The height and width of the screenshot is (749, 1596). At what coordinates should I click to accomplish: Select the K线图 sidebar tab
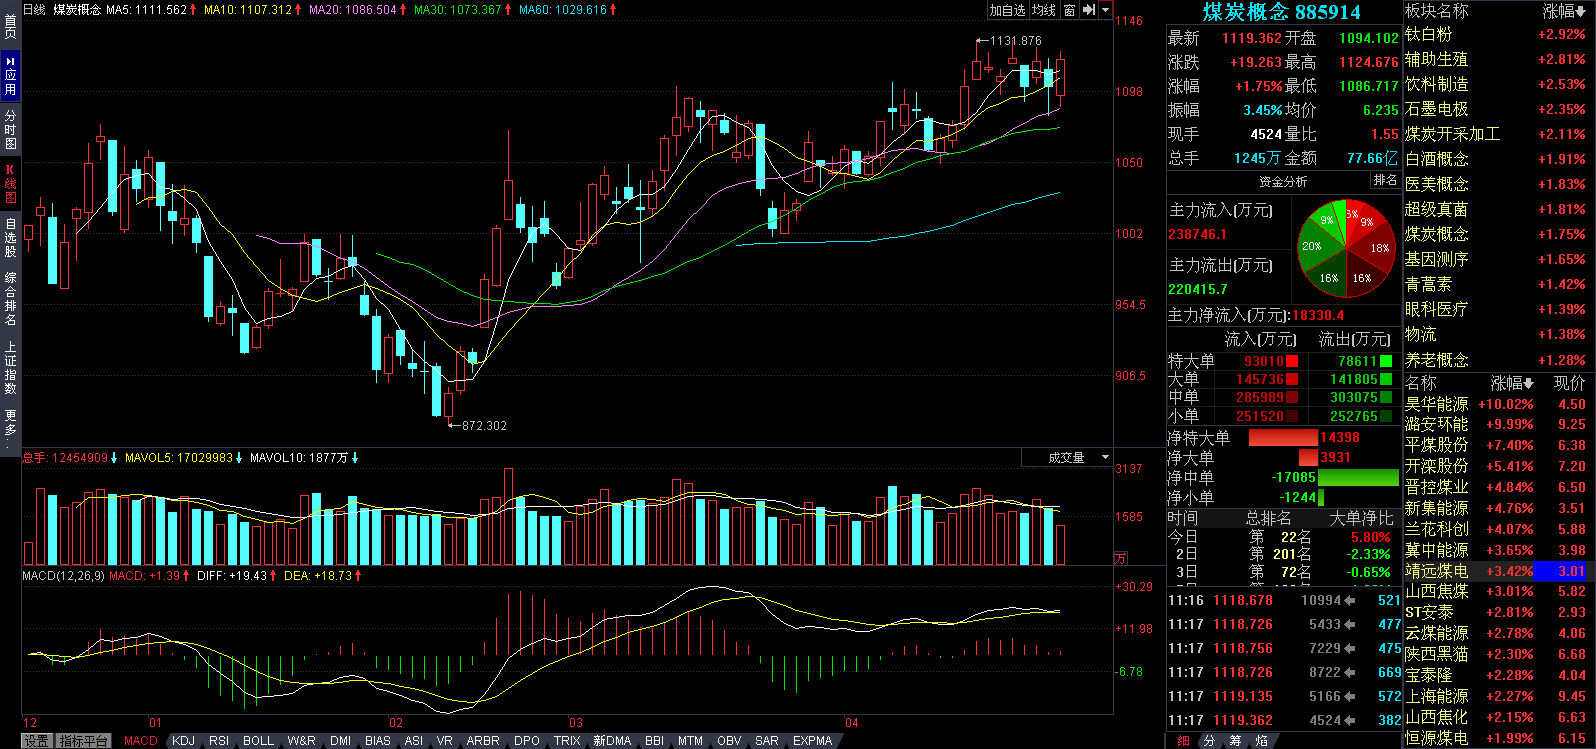click(10, 184)
